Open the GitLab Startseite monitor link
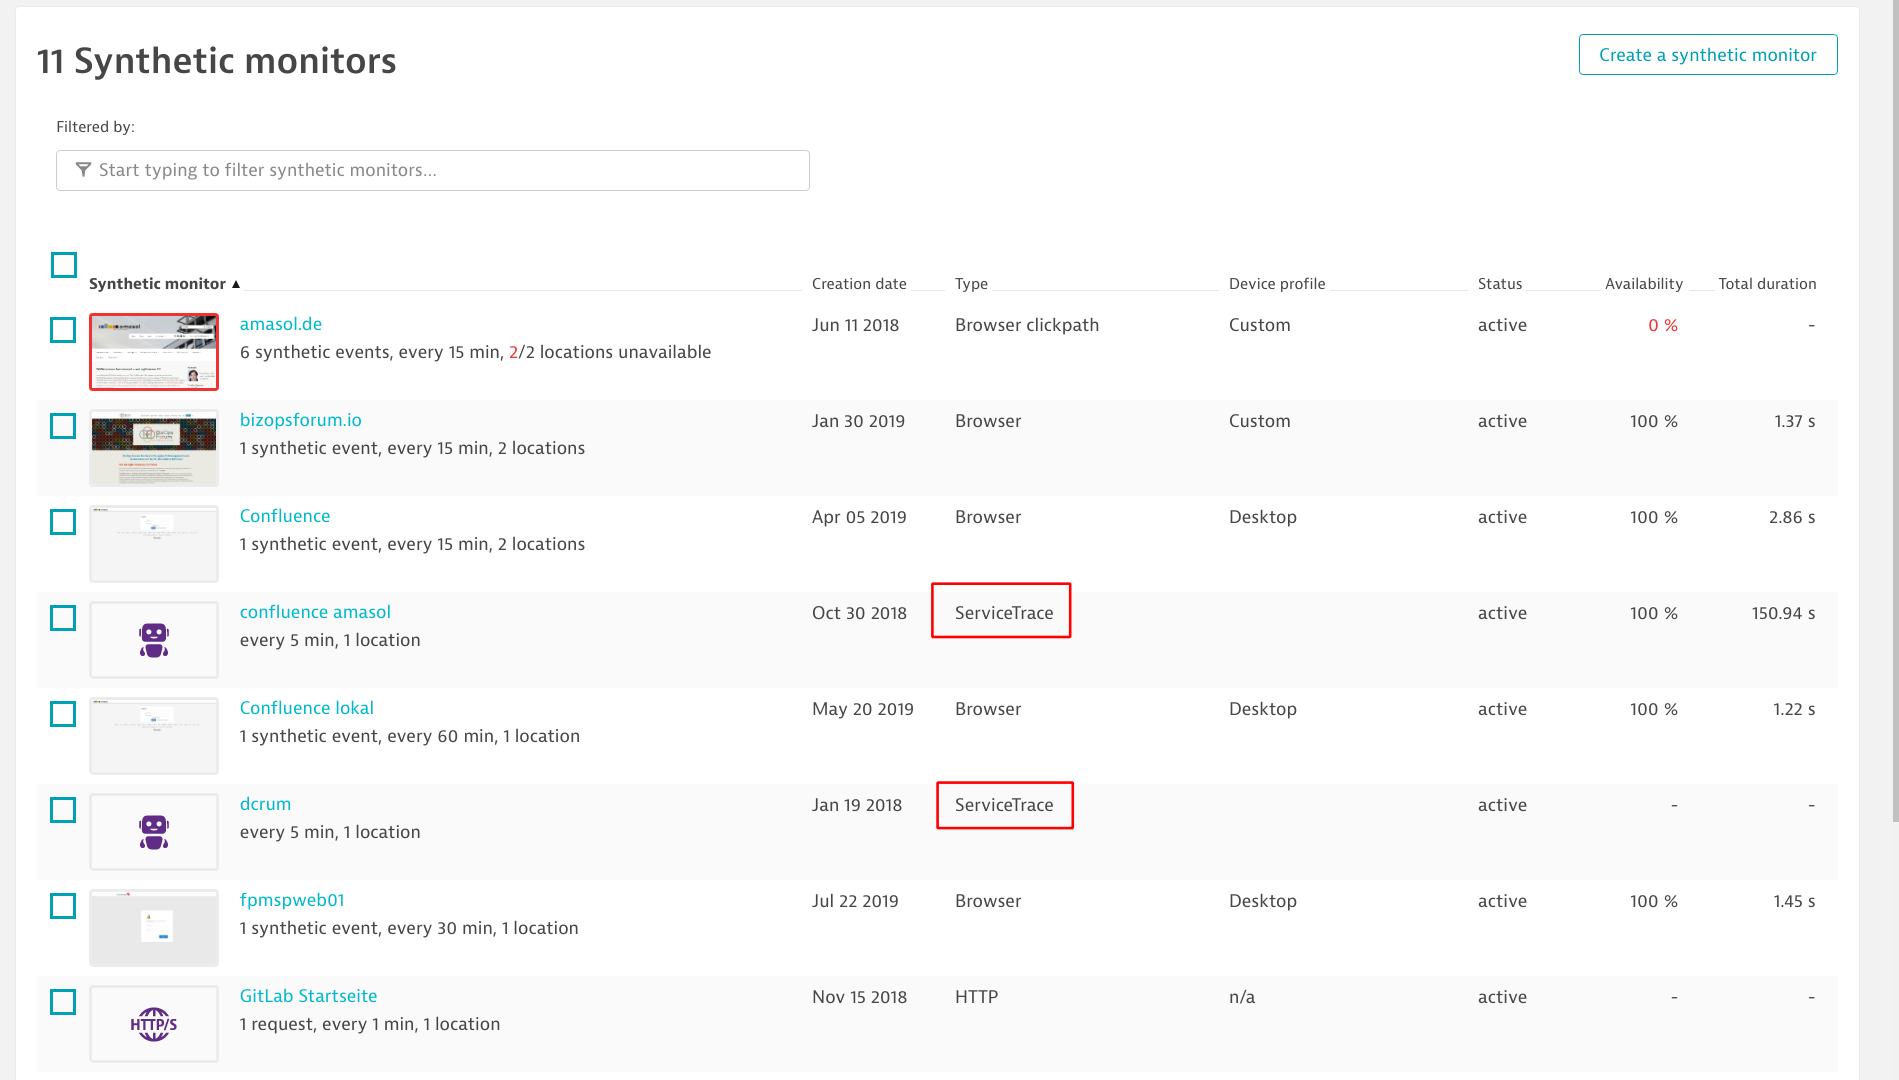This screenshot has height=1080, width=1899. point(308,996)
